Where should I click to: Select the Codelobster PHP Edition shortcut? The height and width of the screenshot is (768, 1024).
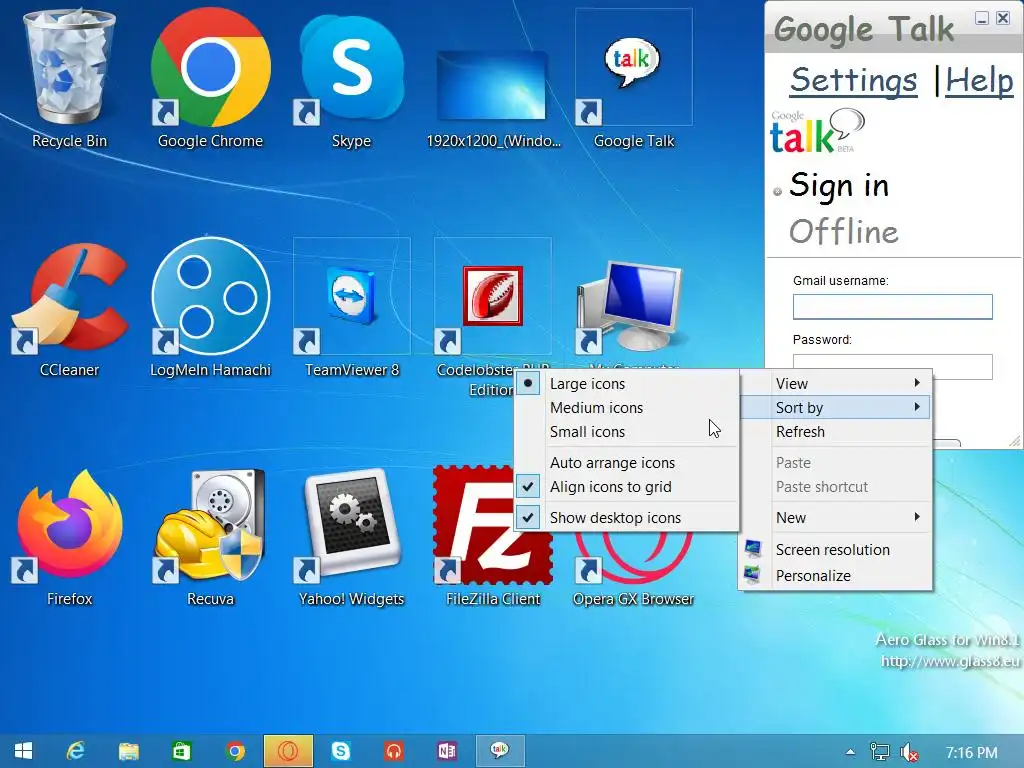(x=492, y=308)
